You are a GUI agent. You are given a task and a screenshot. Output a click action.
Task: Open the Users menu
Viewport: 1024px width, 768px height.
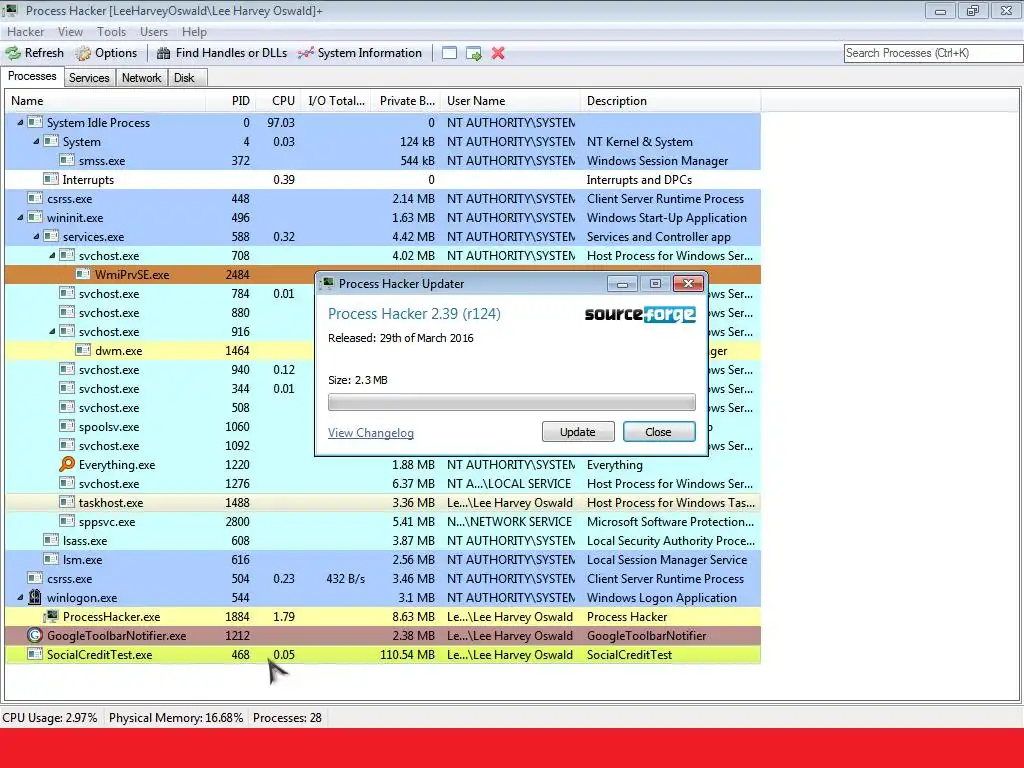click(x=153, y=31)
